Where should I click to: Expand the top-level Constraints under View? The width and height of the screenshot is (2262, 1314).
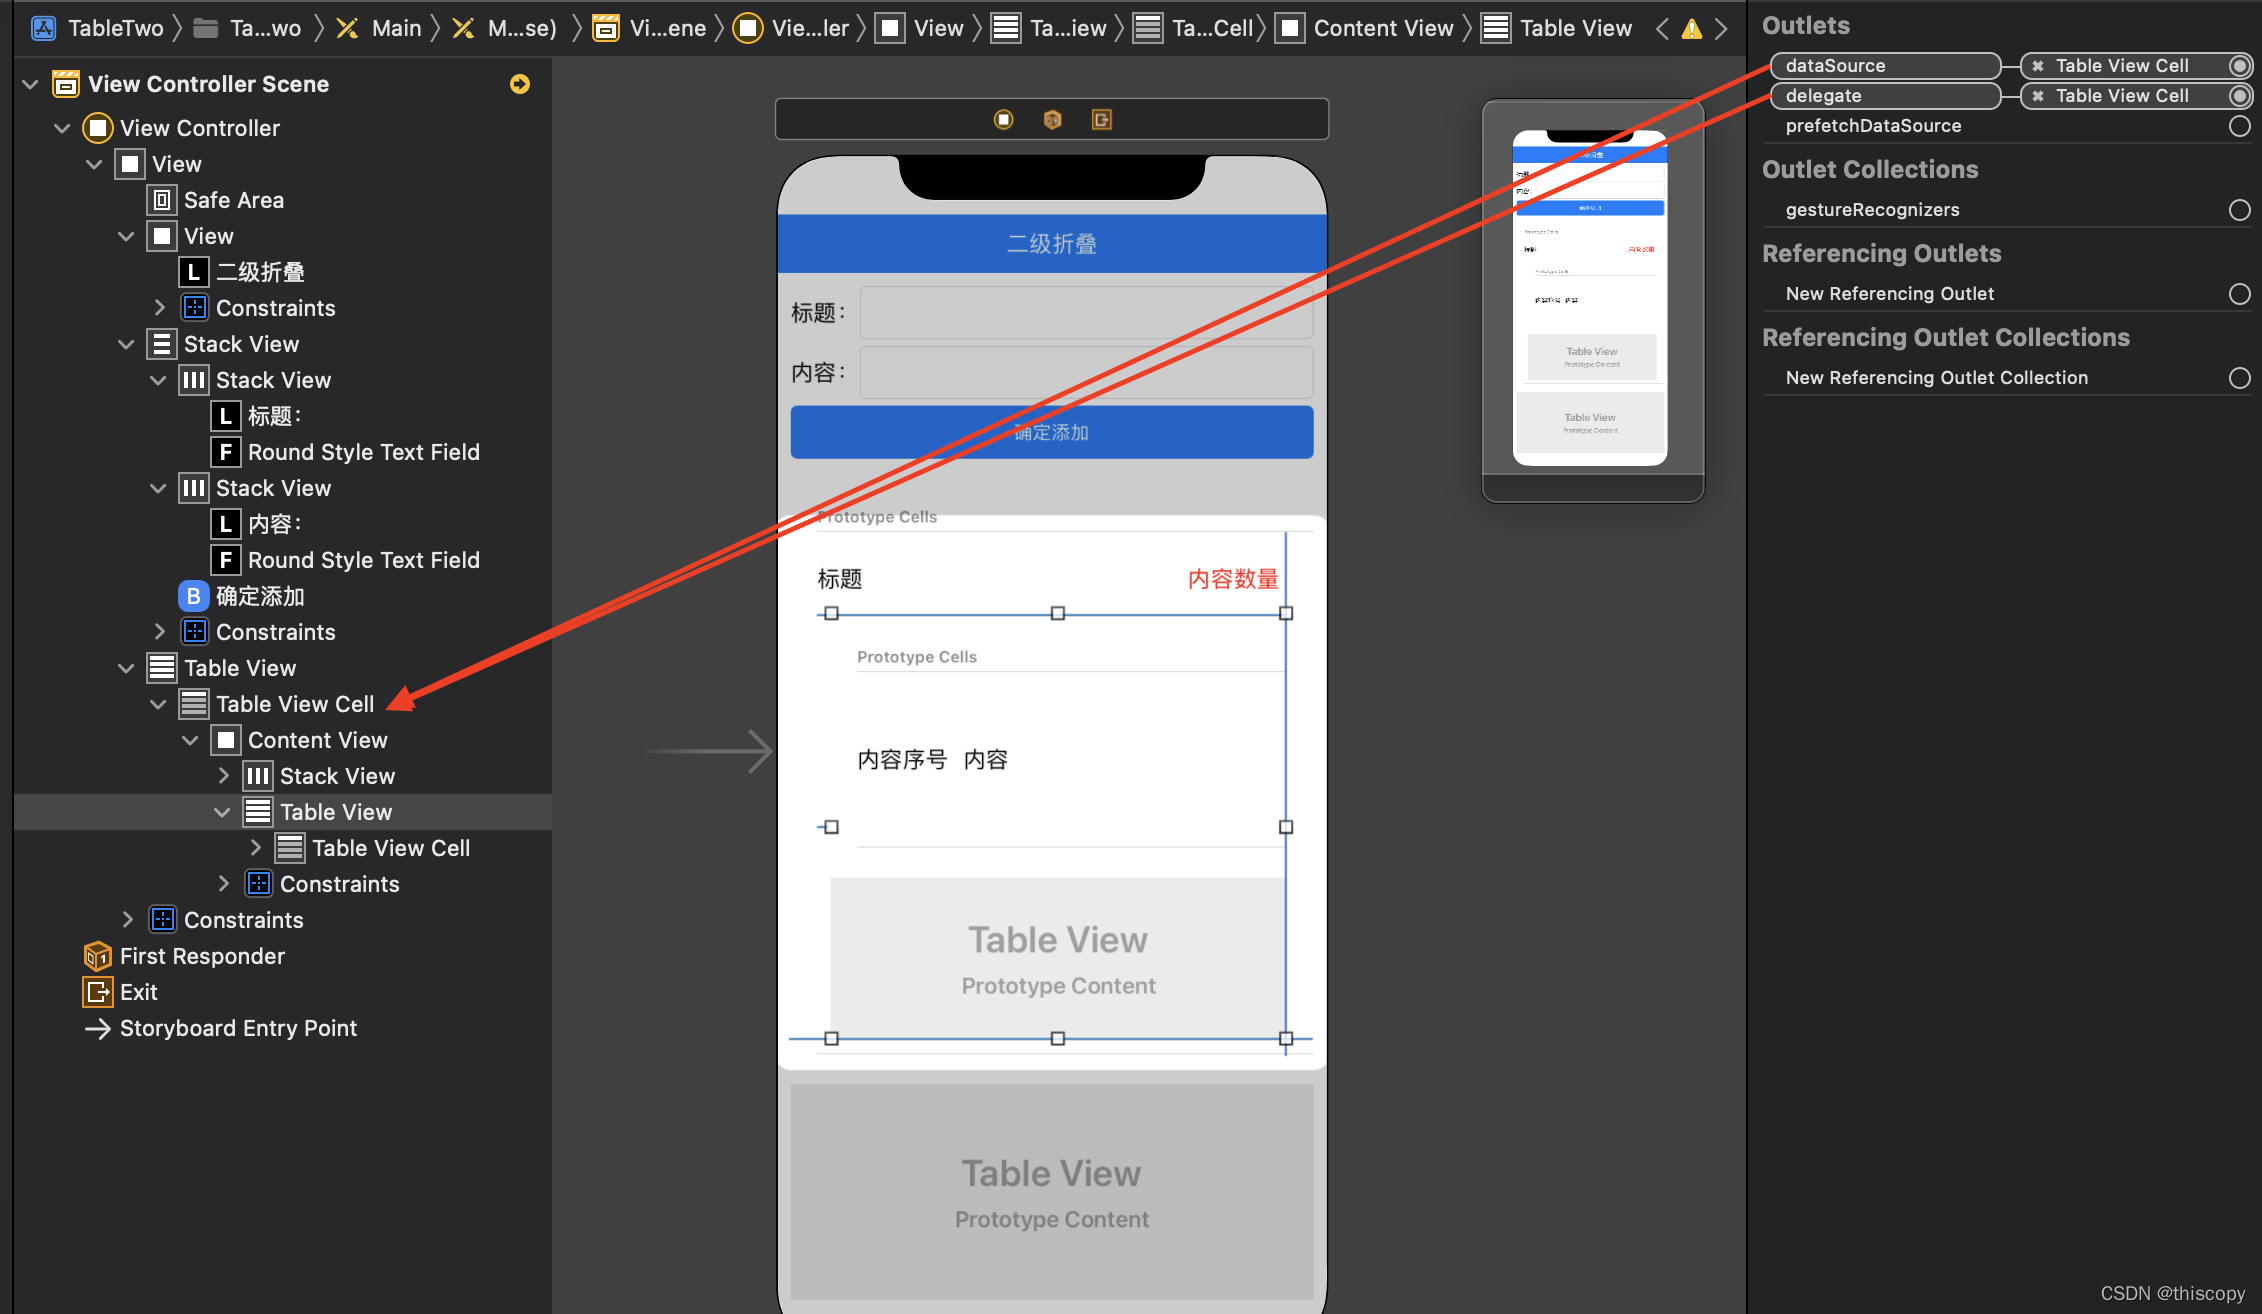[127, 920]
